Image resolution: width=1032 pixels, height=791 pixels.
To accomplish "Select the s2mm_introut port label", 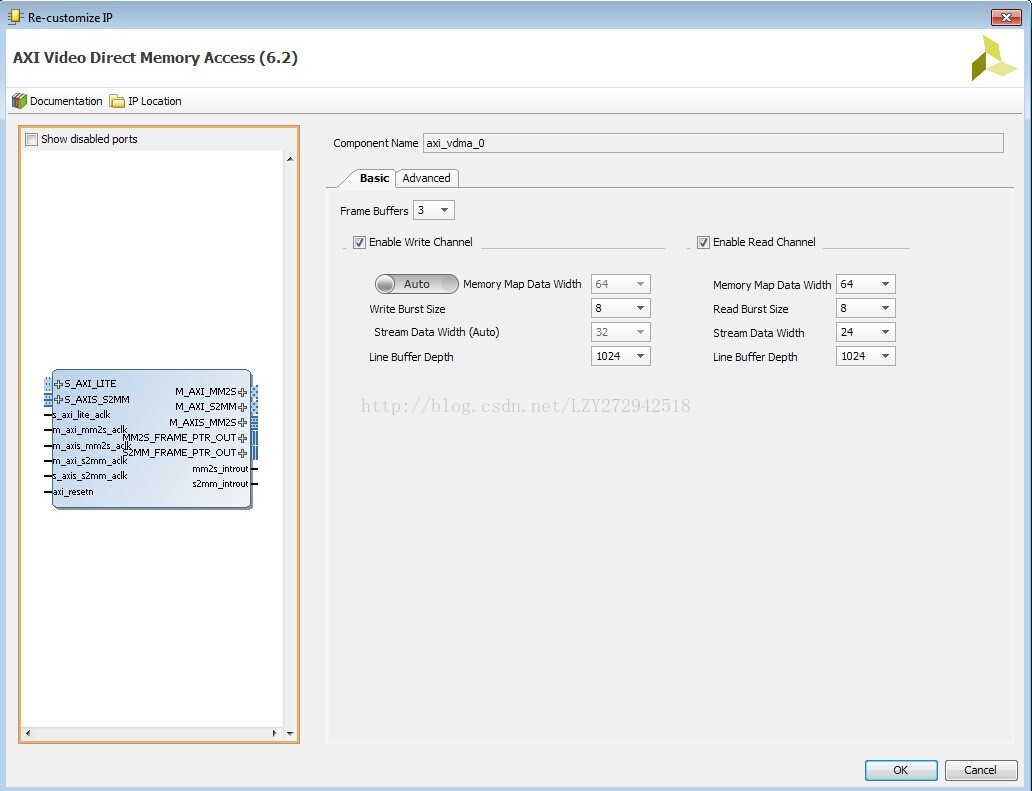I will coord(220,484).
